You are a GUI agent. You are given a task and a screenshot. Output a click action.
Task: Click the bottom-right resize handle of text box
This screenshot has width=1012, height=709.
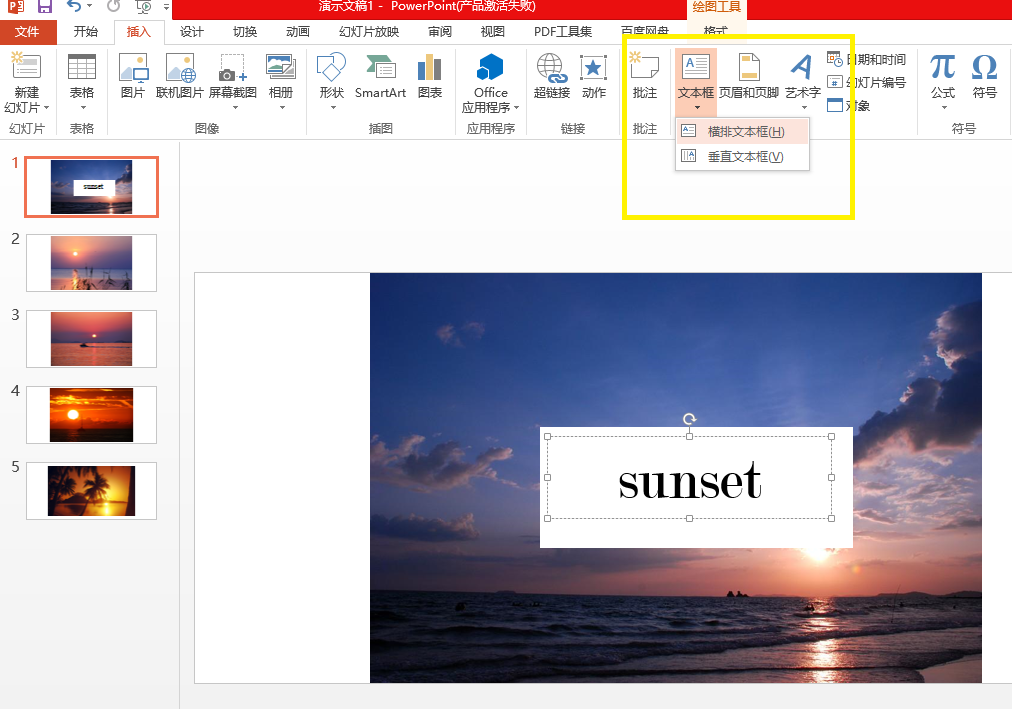(831, 519)
